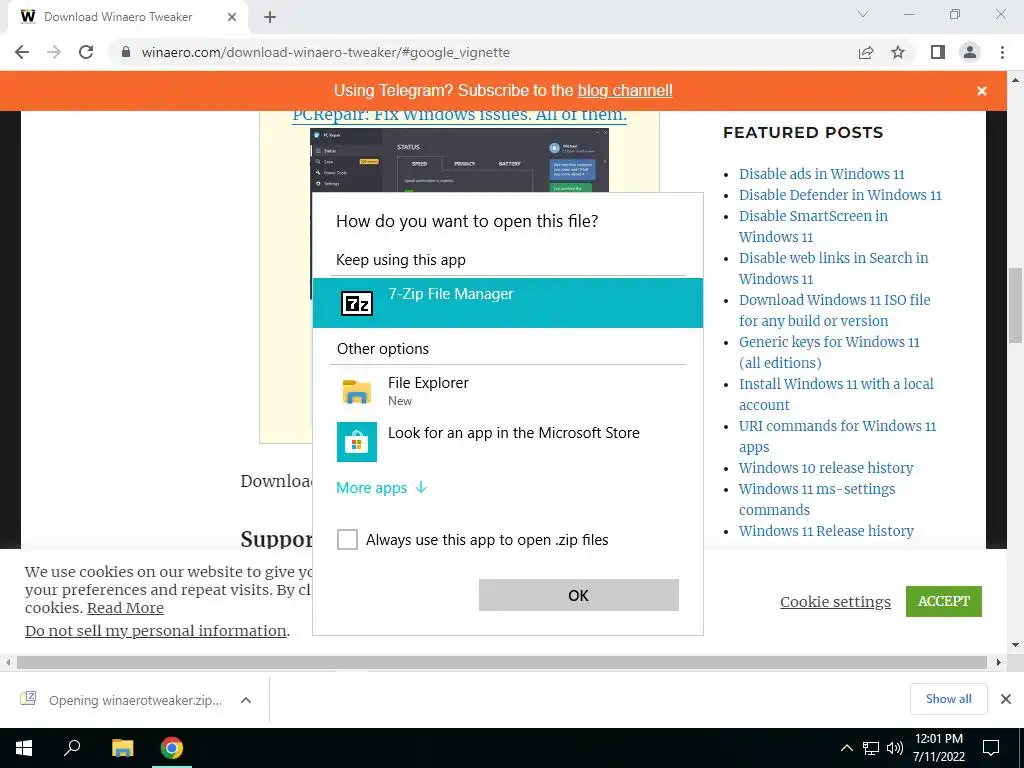Open Chrome three-dot menu
This screenshot has height=768, width=1024.
point(1002,52)
